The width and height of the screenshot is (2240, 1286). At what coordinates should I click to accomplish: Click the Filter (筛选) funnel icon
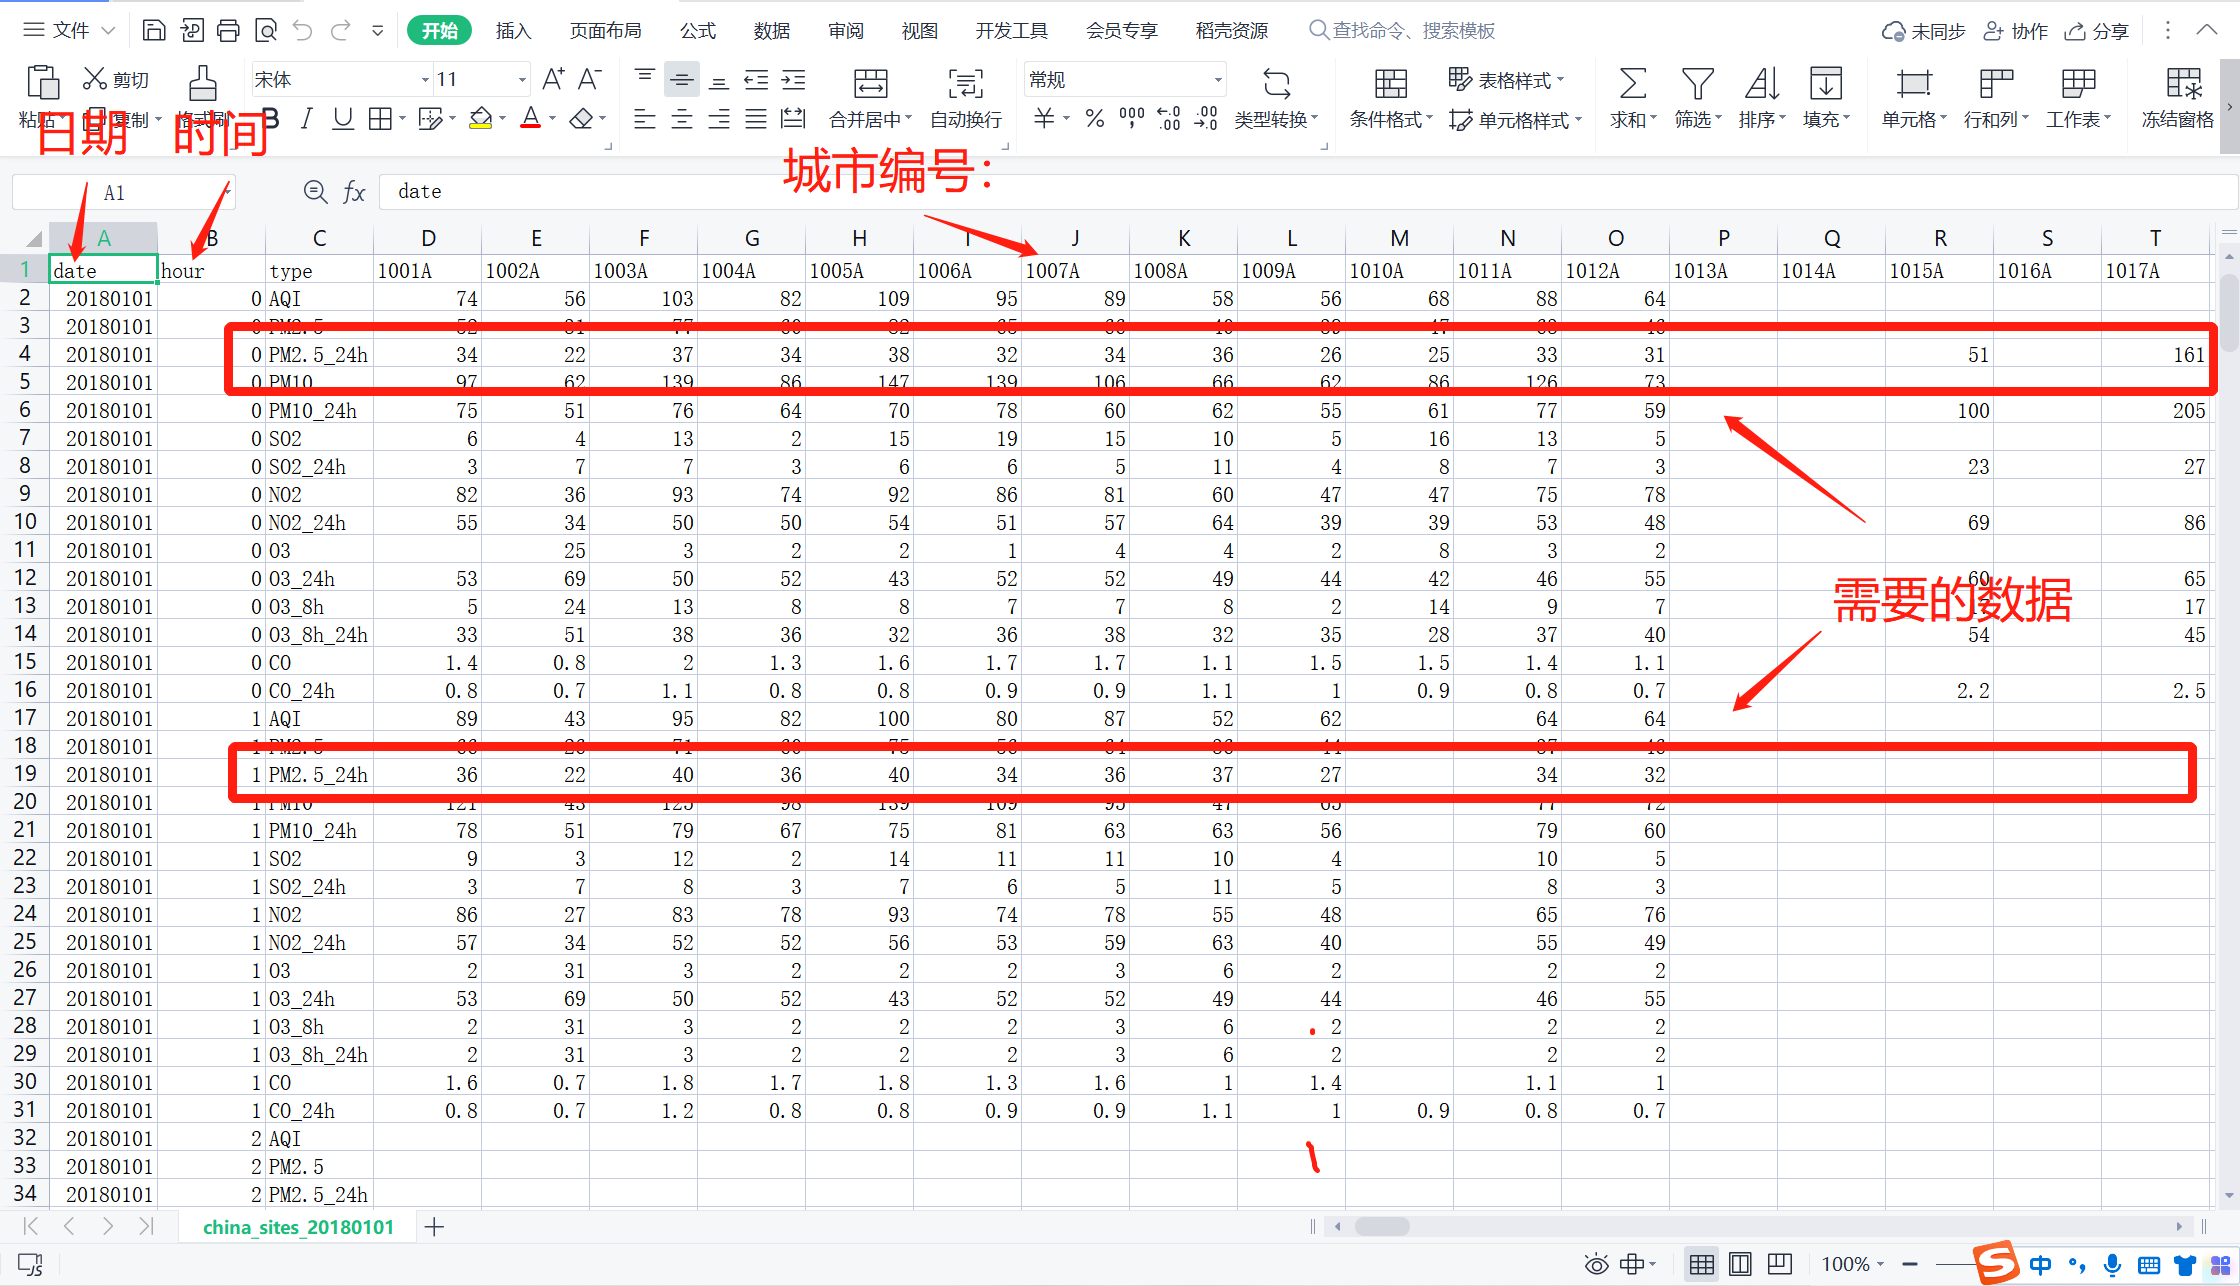(x=1697, y=84)
